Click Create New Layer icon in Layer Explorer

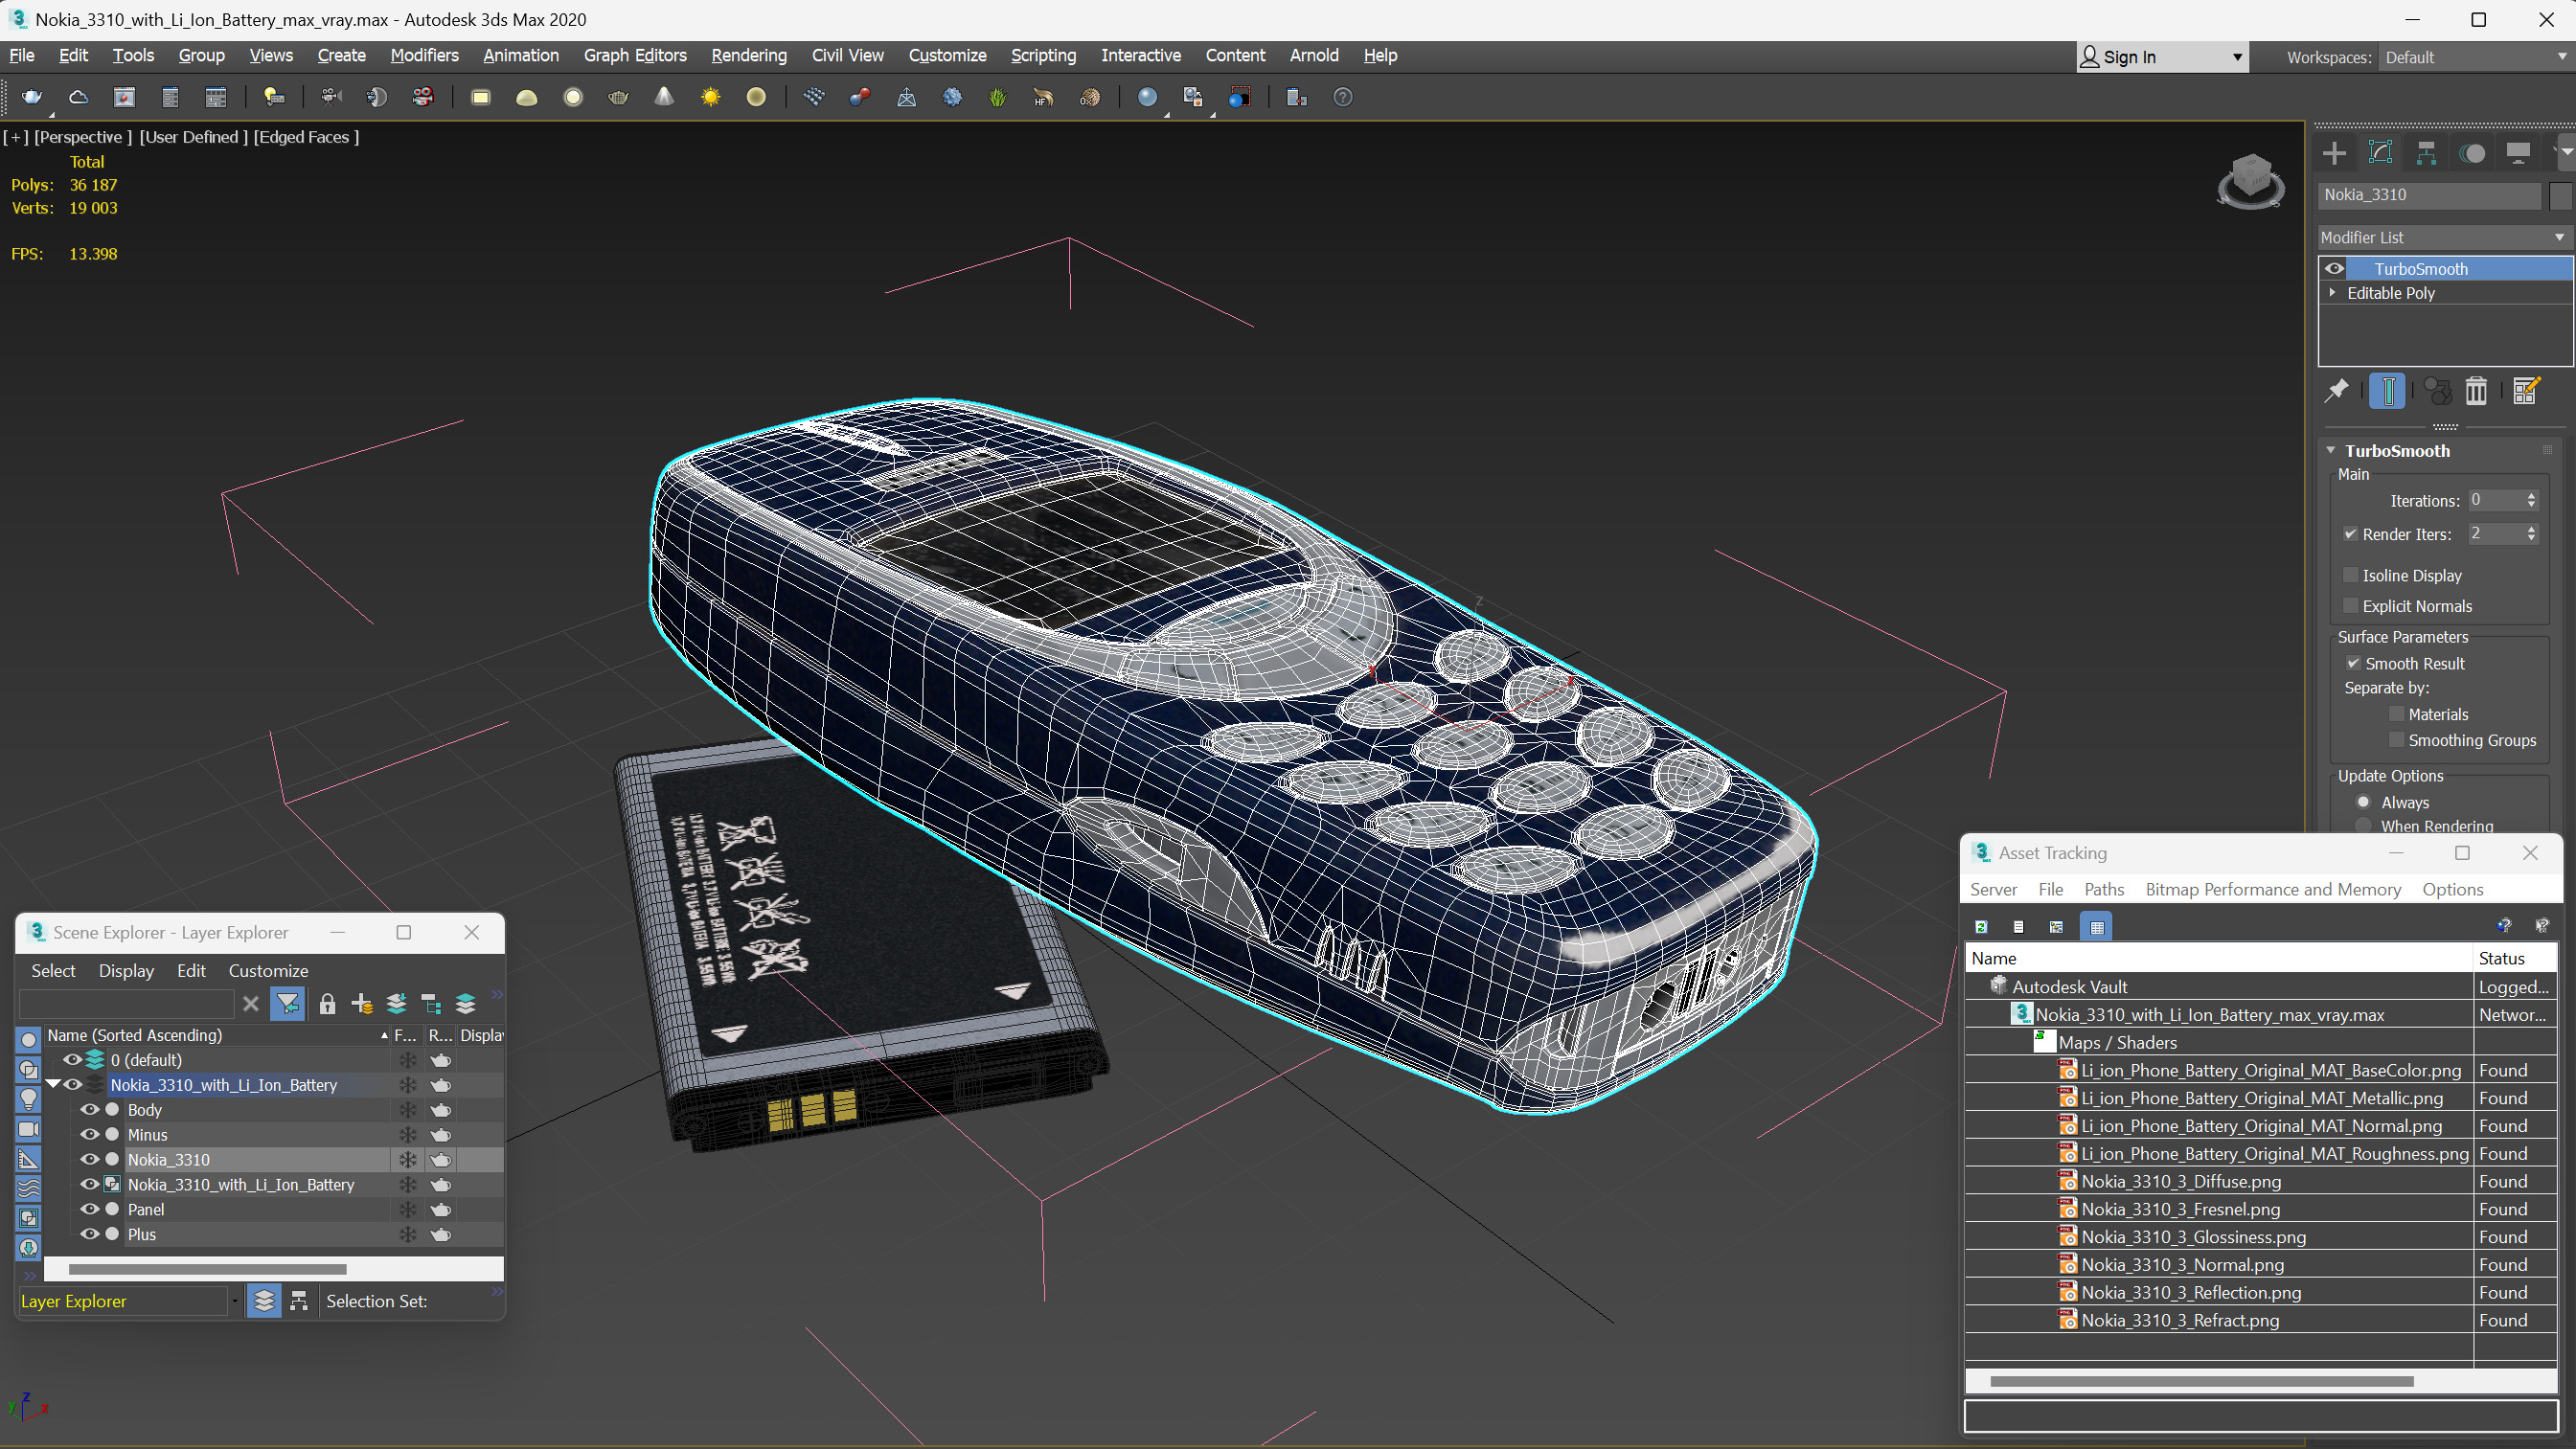click(x=362, y=1004)
